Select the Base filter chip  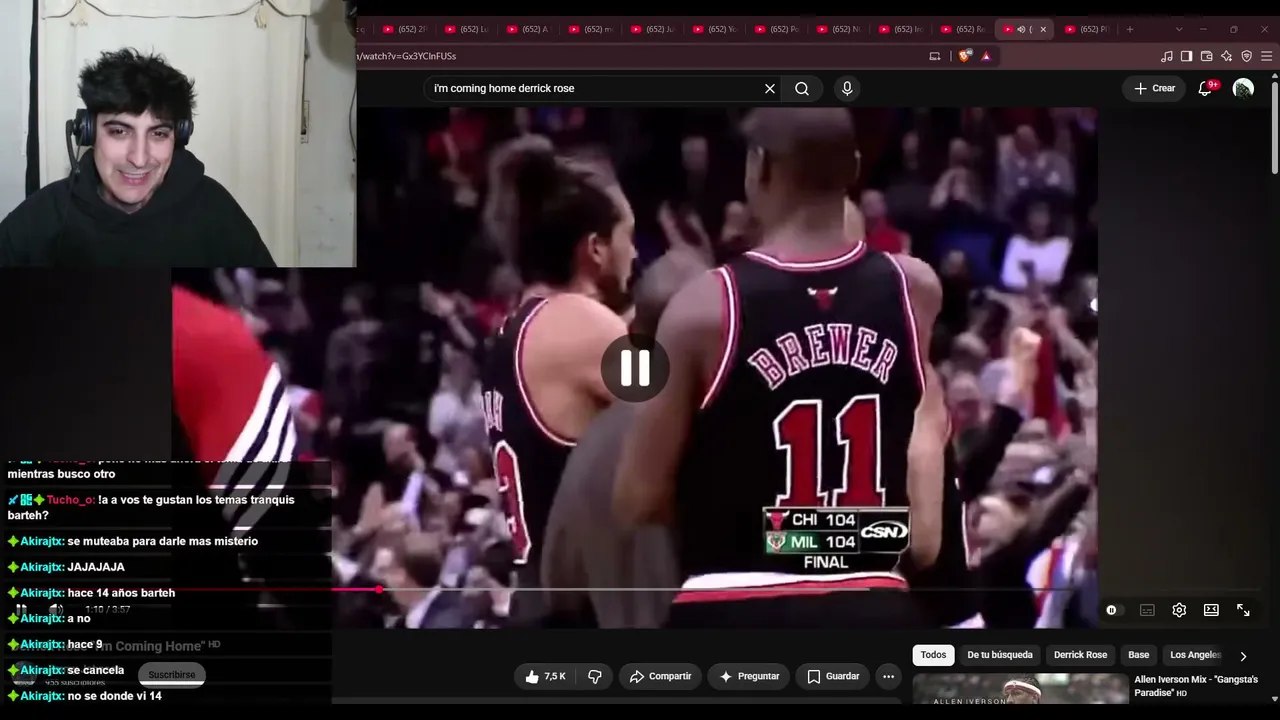[1139, 655]
